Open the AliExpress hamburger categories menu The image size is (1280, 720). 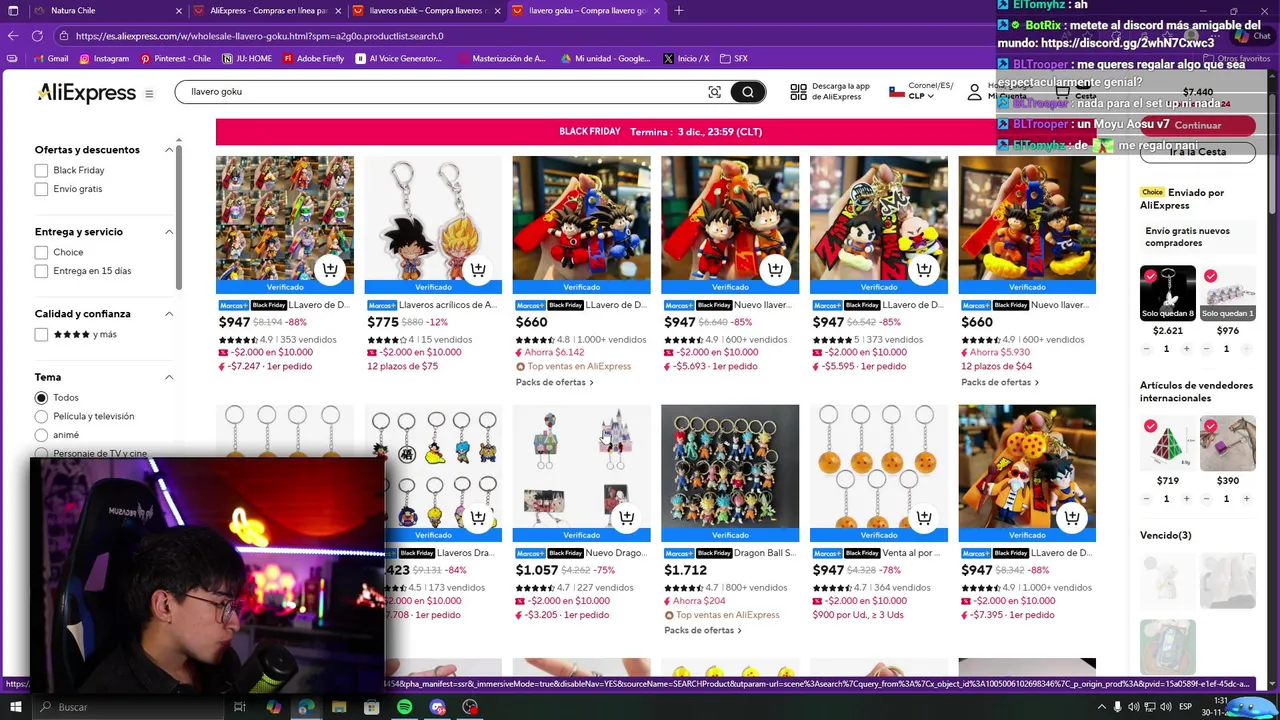pos(149,94)
